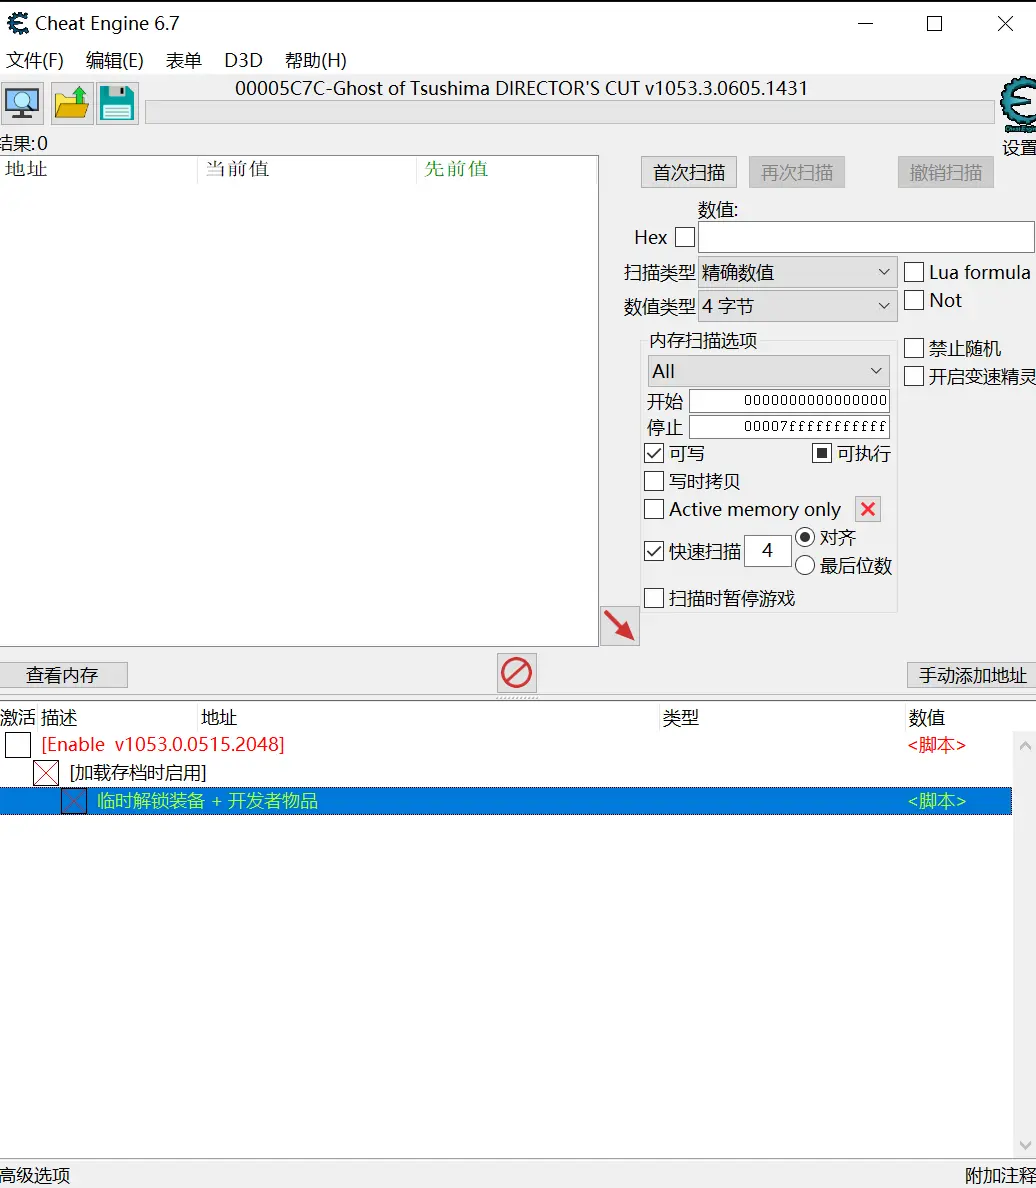
Task: Click the red <脚本> value of Enable row
Action: pyautogui.click(x=937, y=745)
